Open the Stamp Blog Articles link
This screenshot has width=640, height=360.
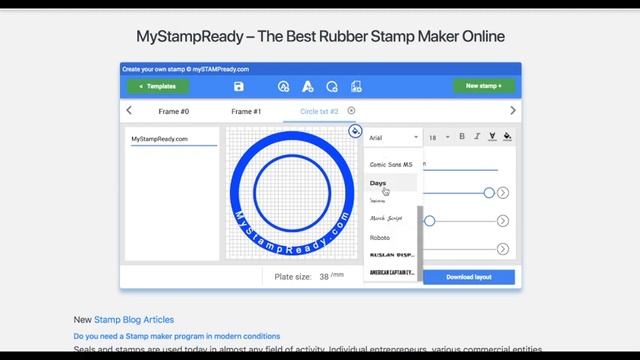point(134,320)
